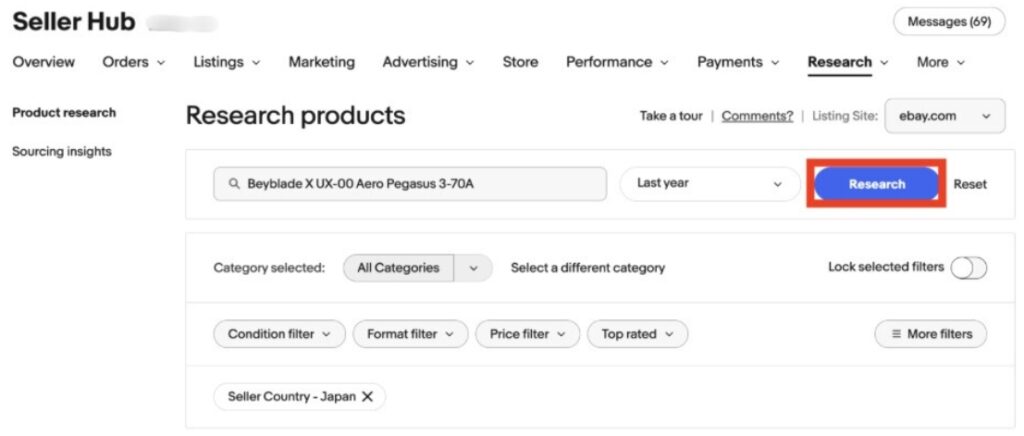Click the Comments? link
The width and height of the screenshot is (1024, 436).
tap(757, 116)
